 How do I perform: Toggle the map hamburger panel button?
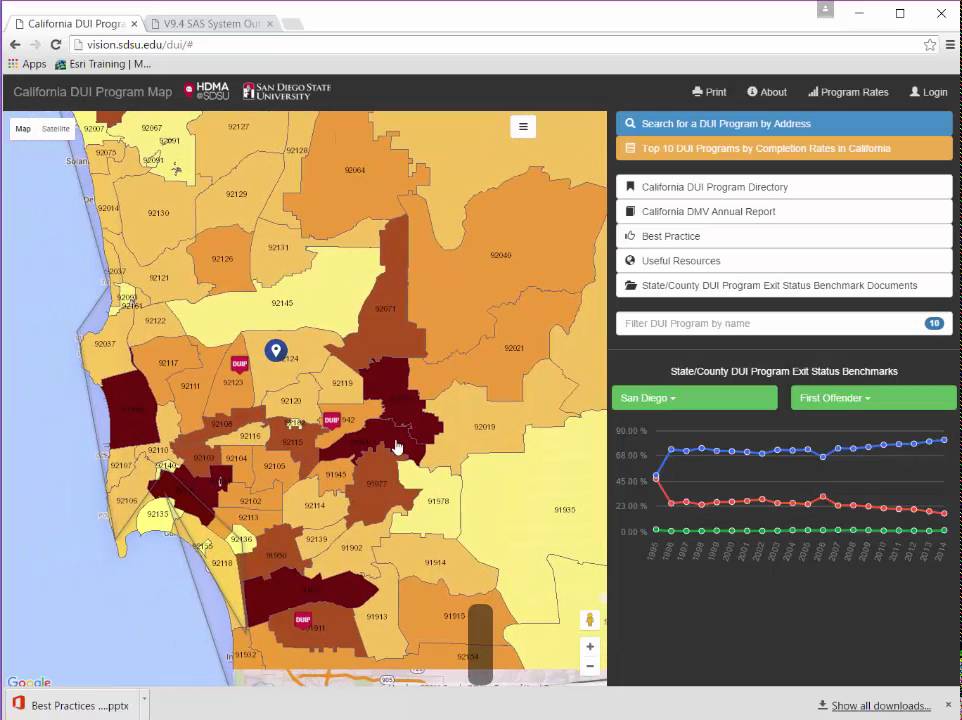(523, 126)
